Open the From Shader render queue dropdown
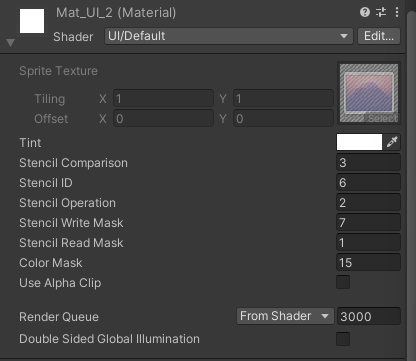The height and width of the screenshot is (361, 416). (285, 316)
